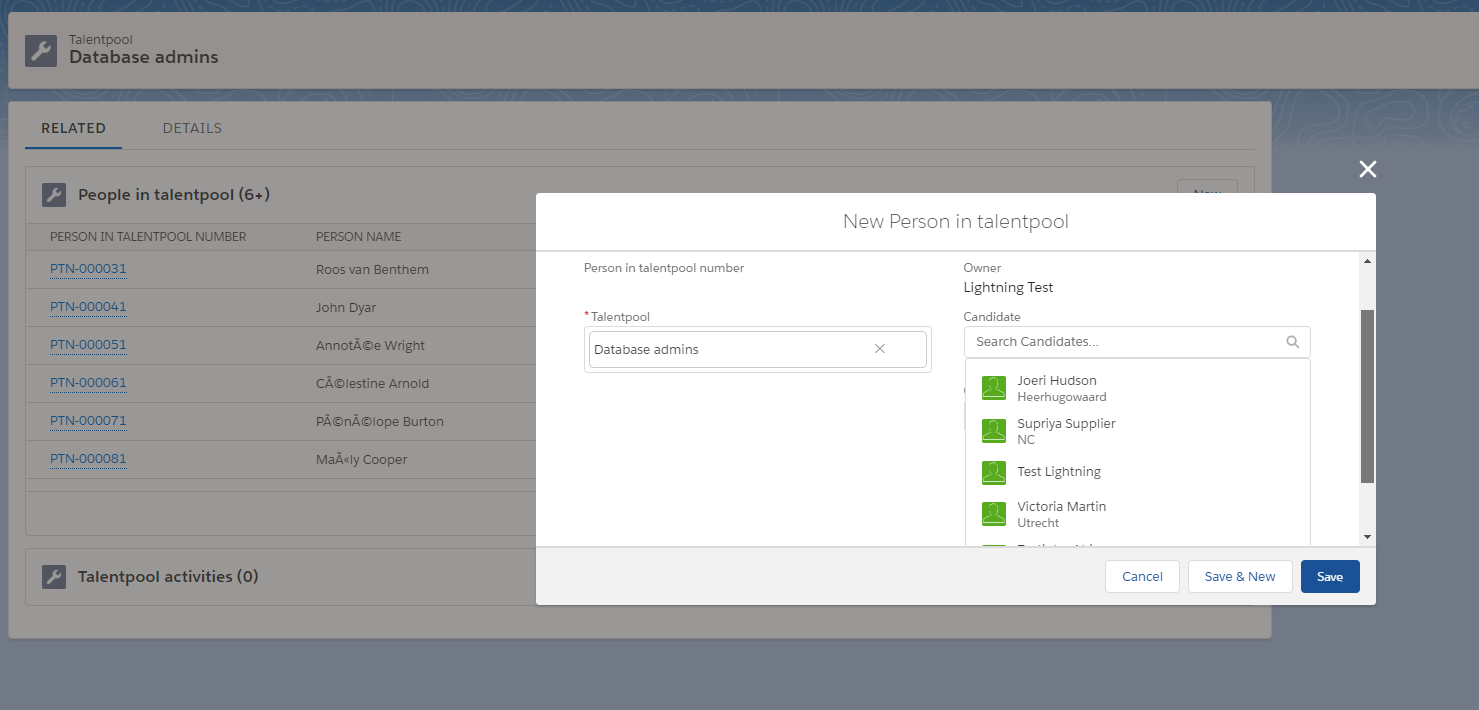Image resolution: width=1479 pixels, height=710 pixels.
Task: Click Lightning Test owner value
Action: (1008, 288)
